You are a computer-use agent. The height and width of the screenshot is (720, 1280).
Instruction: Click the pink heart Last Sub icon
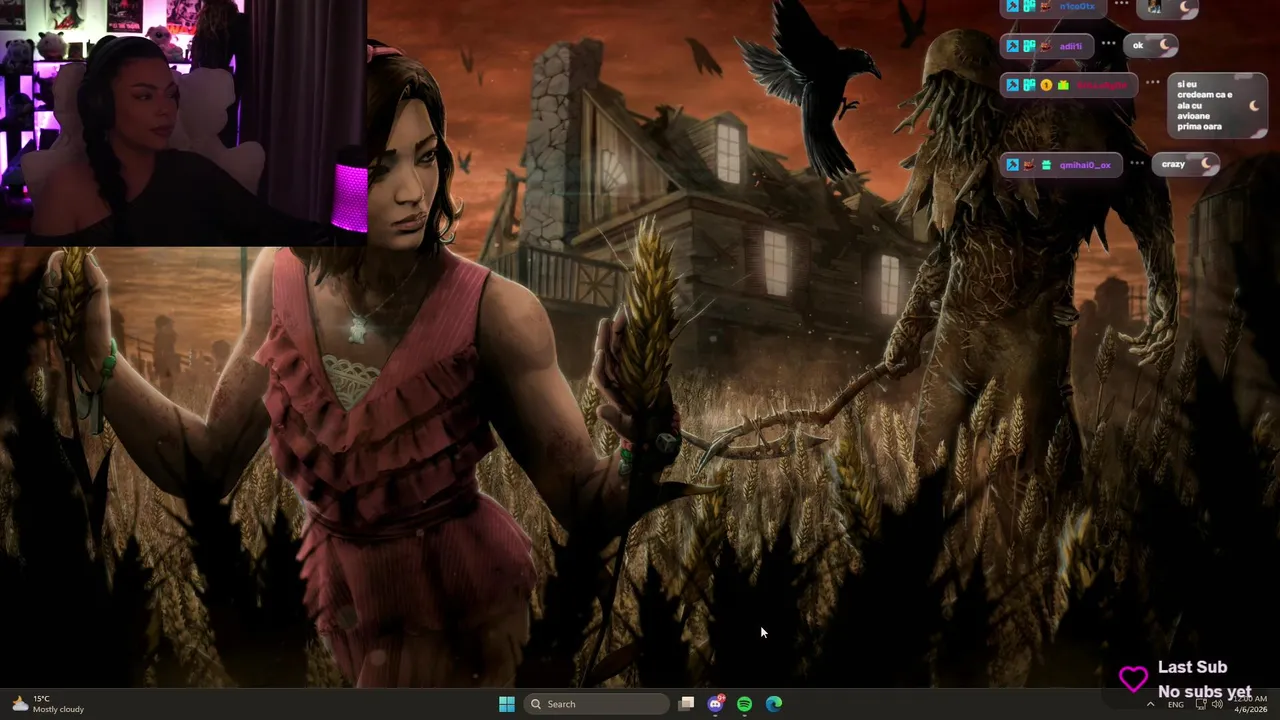pos(1133,680)
